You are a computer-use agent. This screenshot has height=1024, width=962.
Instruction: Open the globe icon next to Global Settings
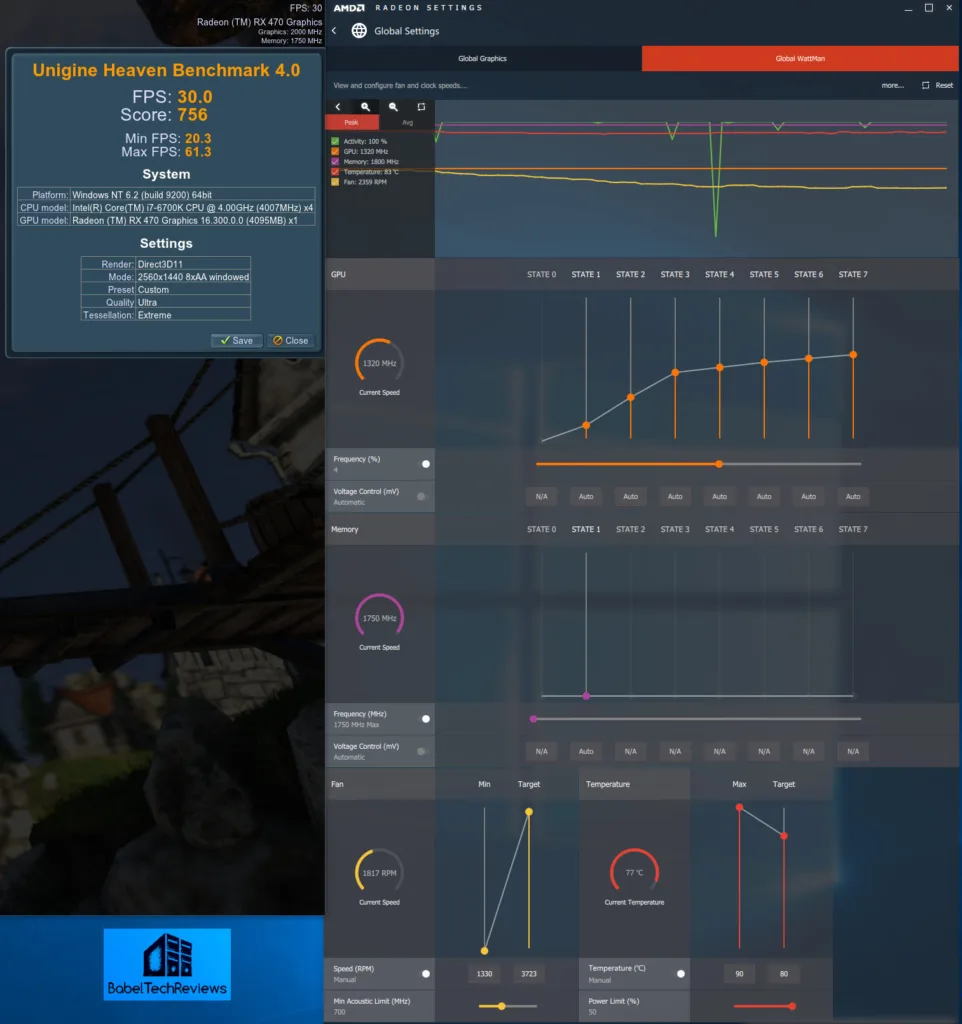click(358, 30)
